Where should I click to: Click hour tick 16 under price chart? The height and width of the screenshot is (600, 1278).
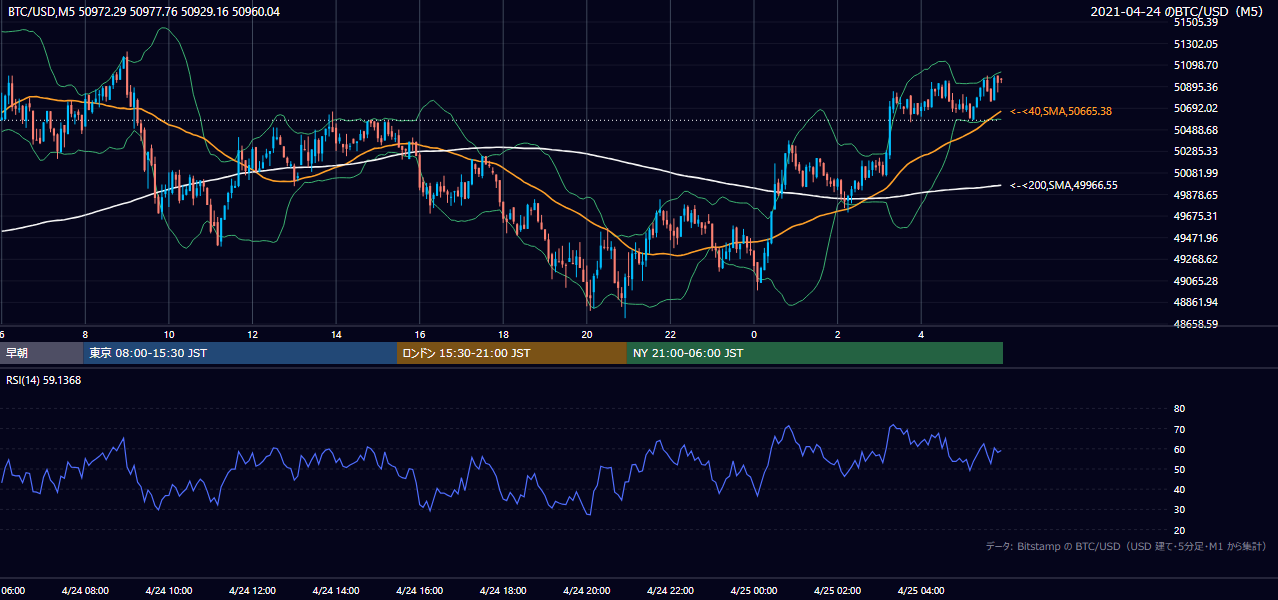(x=419, y=335)
